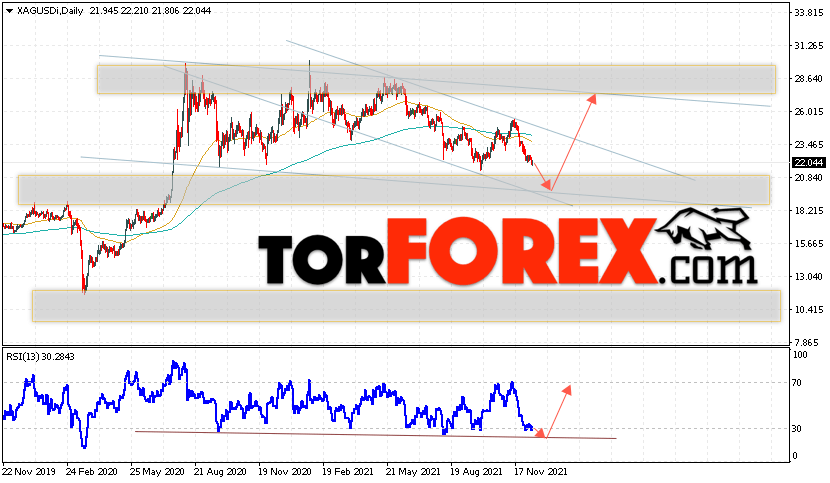Expand the XAGUSD chart symbol dropdown arrow
Screen dimensions: 830x483
point(9,11)
